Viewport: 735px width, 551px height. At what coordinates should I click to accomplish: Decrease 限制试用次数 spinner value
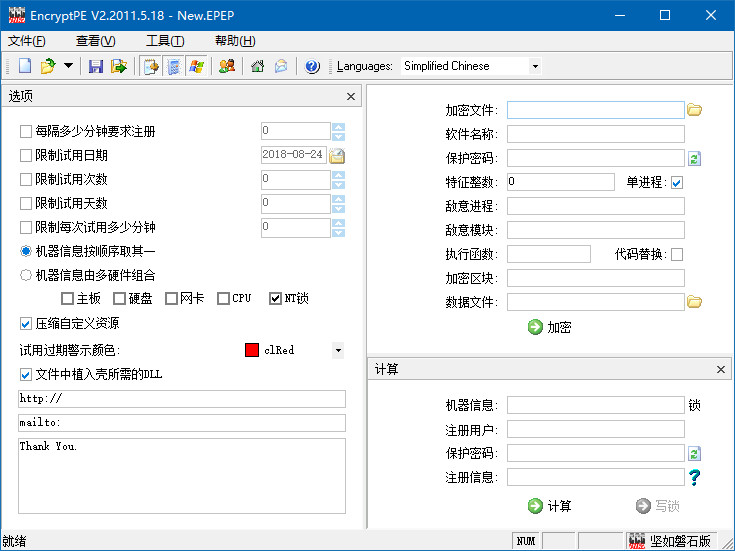[338, 185]
